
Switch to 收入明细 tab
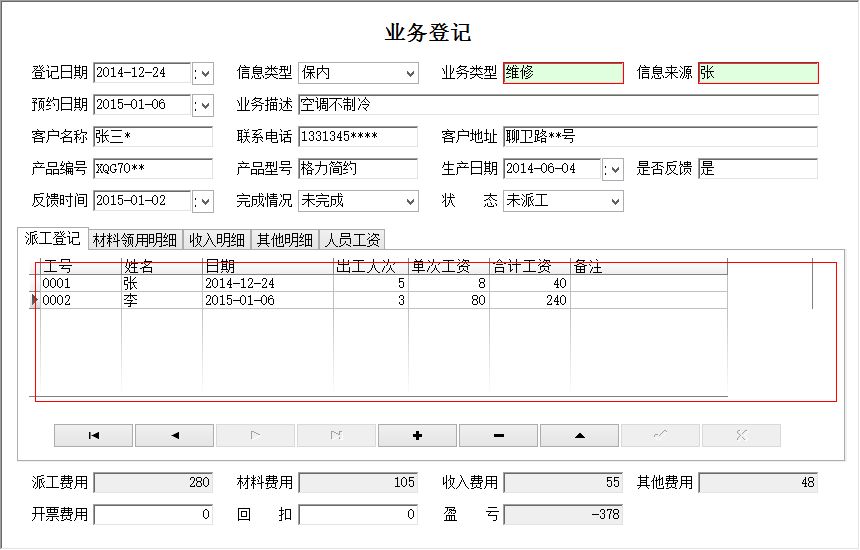click(217, 240)
